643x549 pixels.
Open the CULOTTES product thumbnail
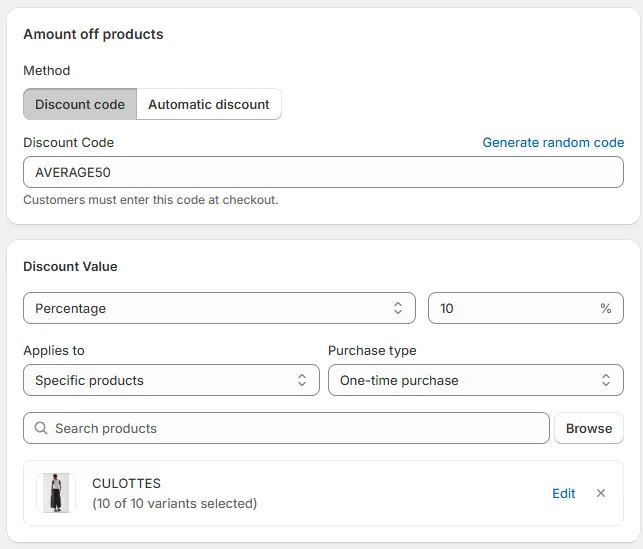[56, 493]
